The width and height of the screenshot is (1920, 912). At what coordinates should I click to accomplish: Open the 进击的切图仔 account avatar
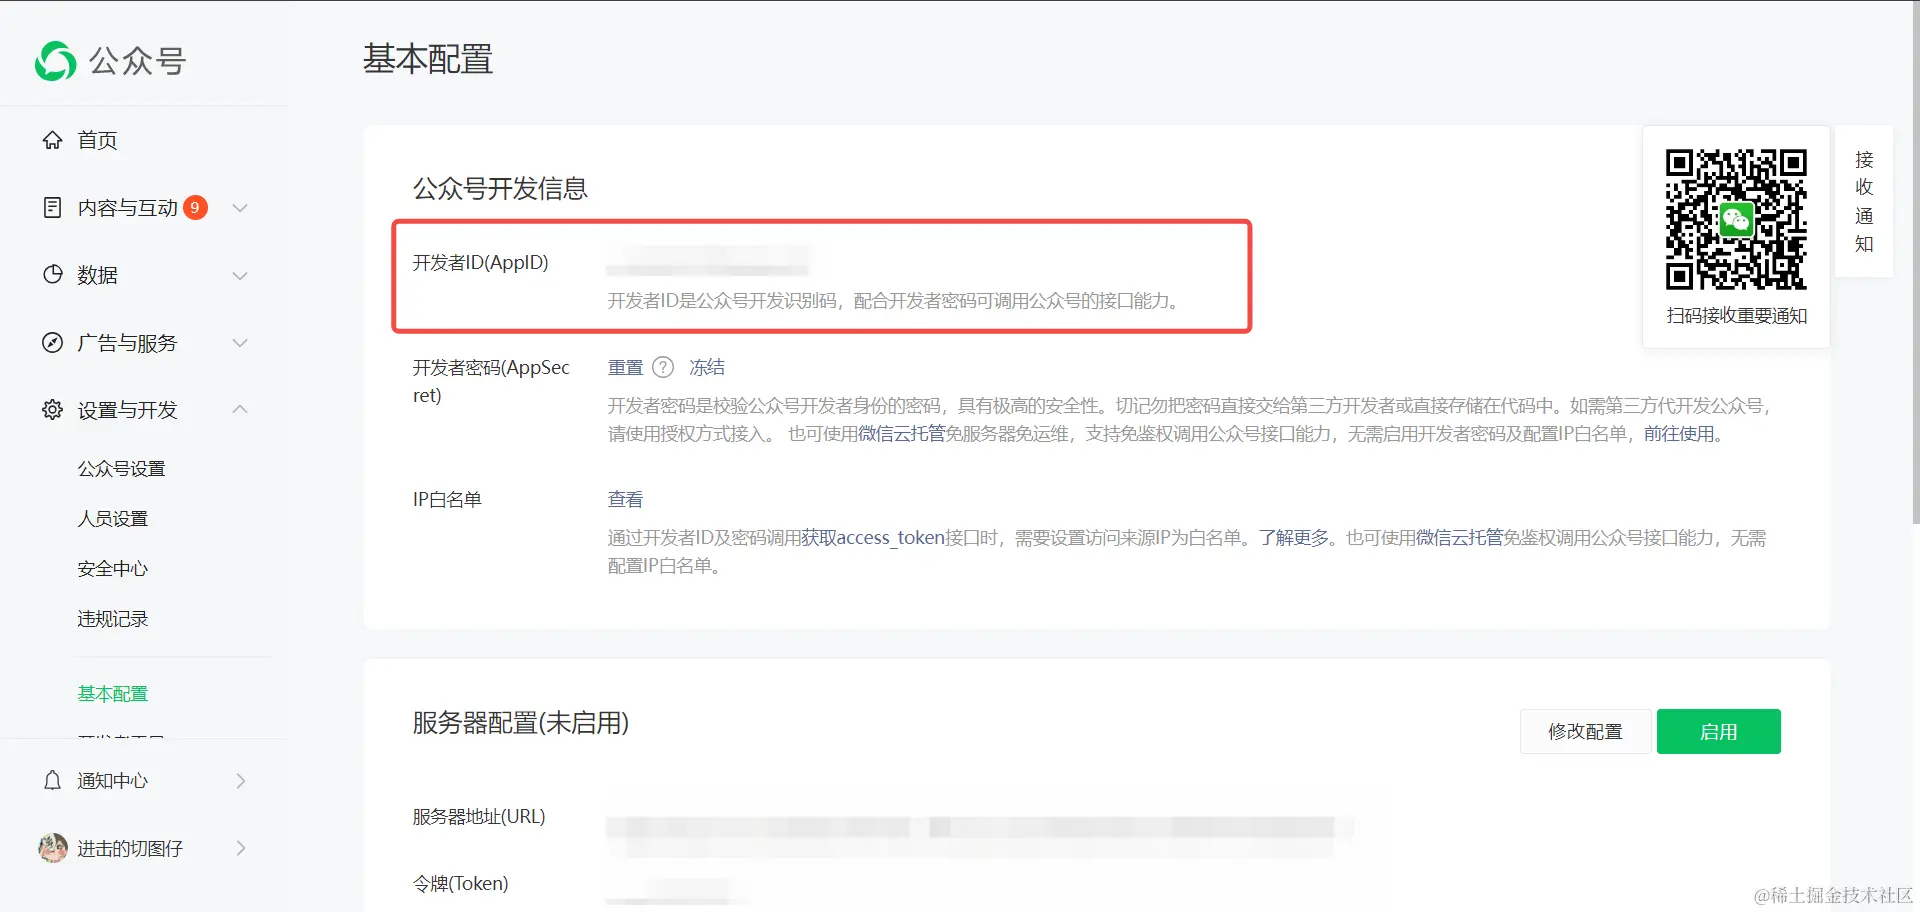52,847
